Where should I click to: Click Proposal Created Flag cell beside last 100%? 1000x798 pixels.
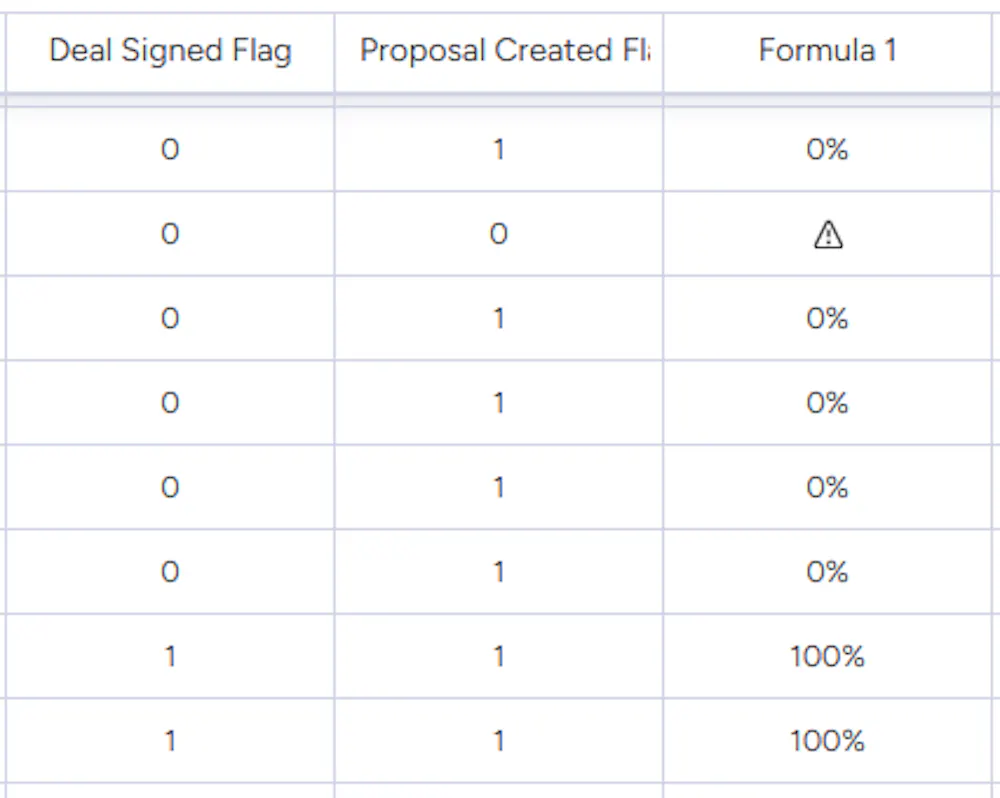pos(498,741)
